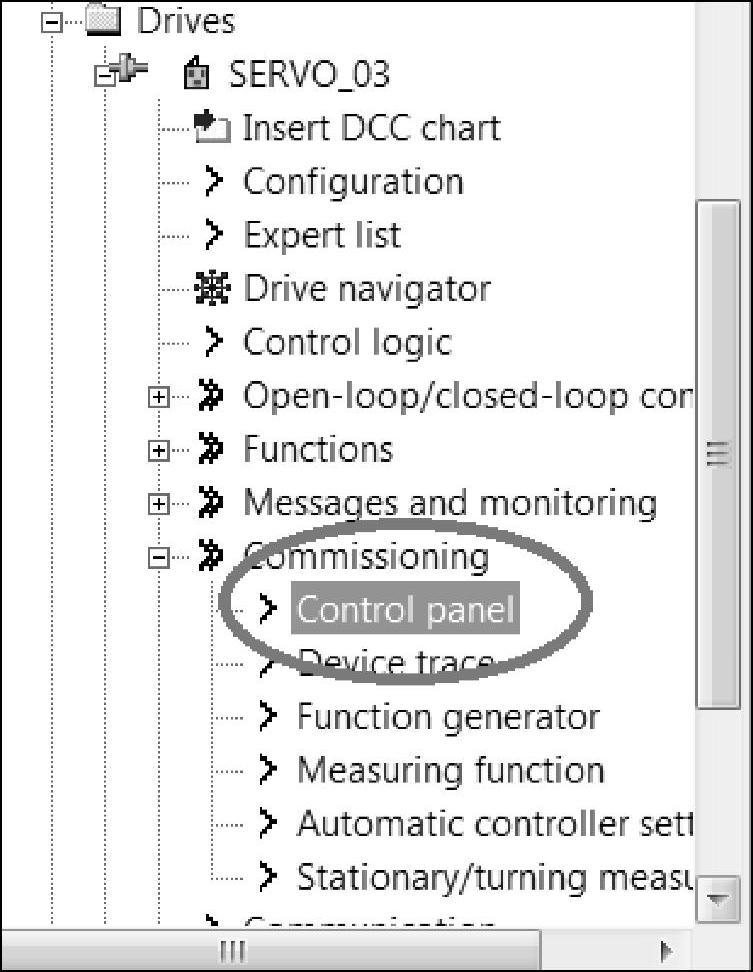Click the Drive navigator icon
The width and height of the screenshot is (753, 972).
[210, 288]
